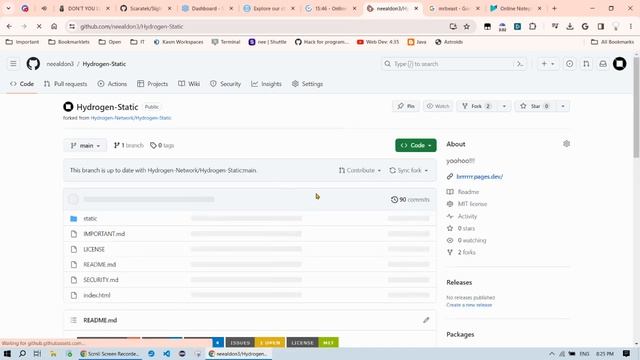Star the repository
The height and width of the screenshot is (360, 640).
coord(535,106)
